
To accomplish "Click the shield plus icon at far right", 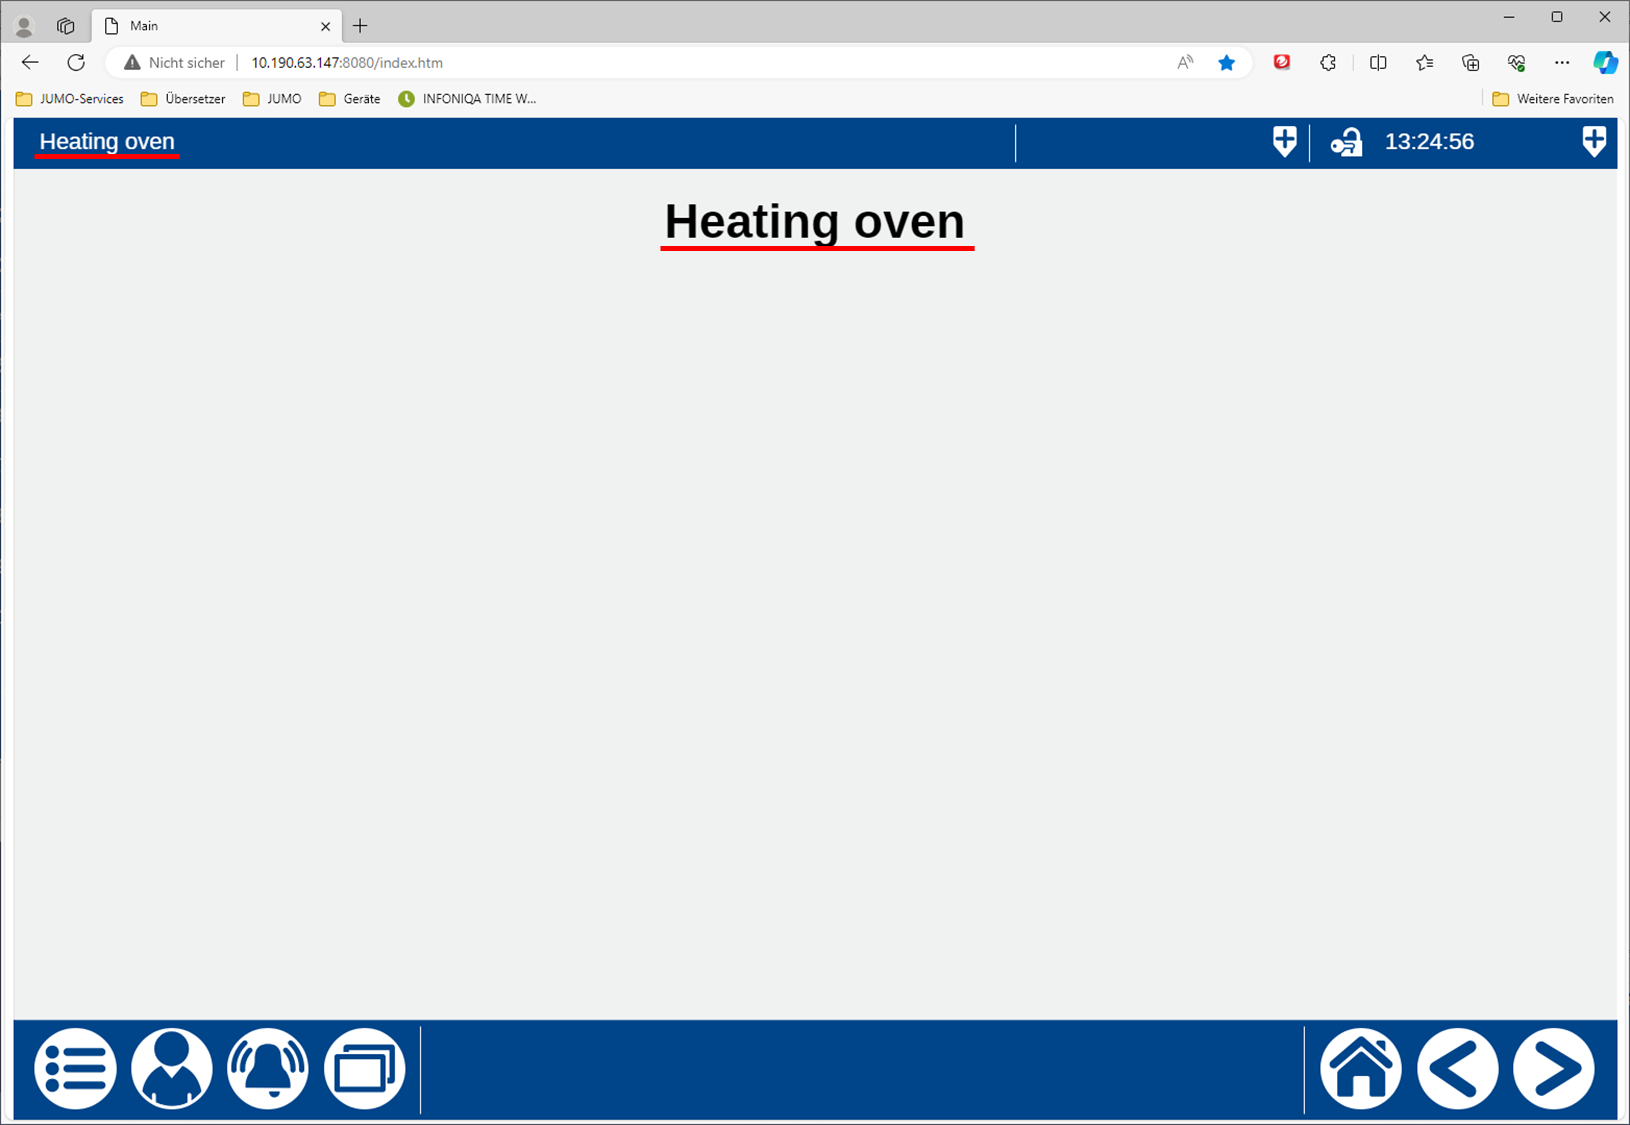I will 1594,142.
